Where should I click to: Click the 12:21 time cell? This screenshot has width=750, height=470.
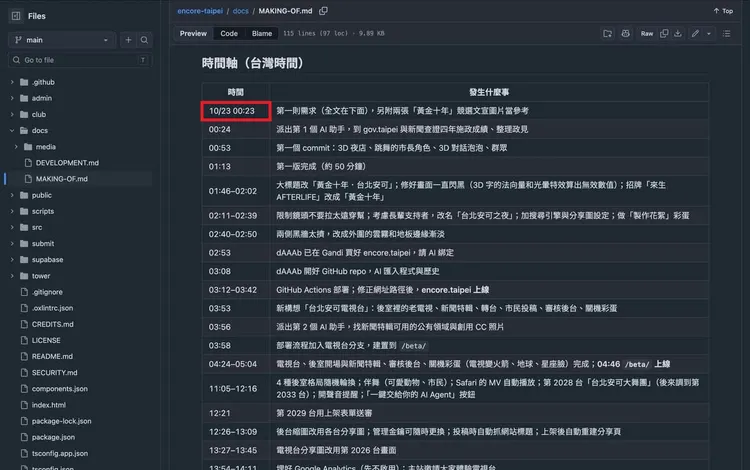click(x=236, y=413)
